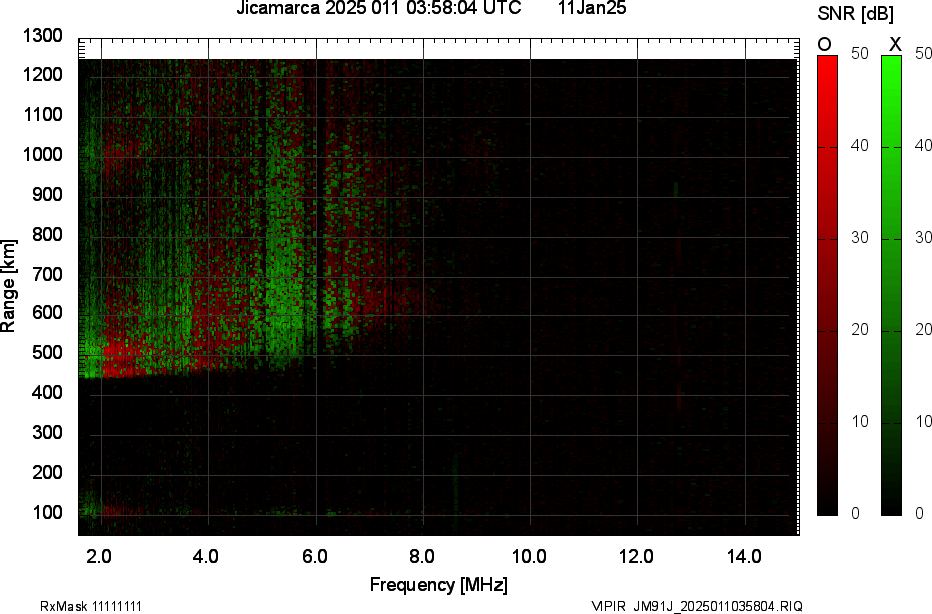Click the 1100 range tick label
The height and width of the screenshot is (614, 932).
[x=42, y=115]
